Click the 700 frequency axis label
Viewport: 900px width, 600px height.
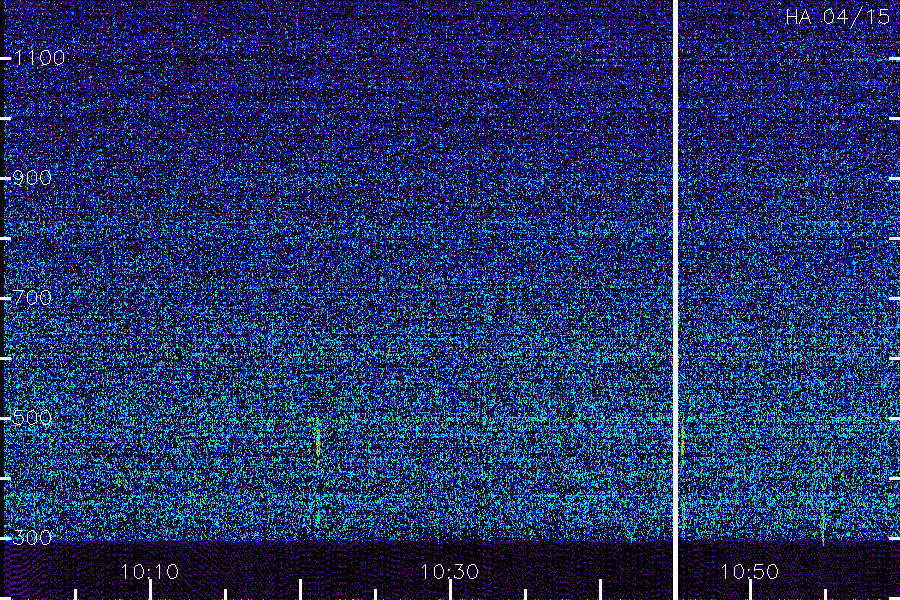pyautogui.click(x=32, y=297)
